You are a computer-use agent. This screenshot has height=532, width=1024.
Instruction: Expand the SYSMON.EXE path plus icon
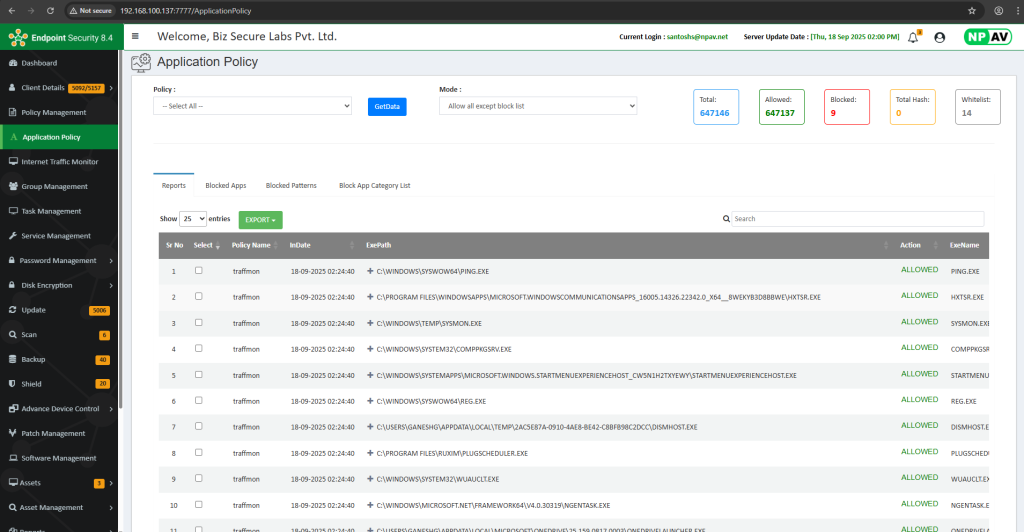pyautogui.click(x=370, y=323)
